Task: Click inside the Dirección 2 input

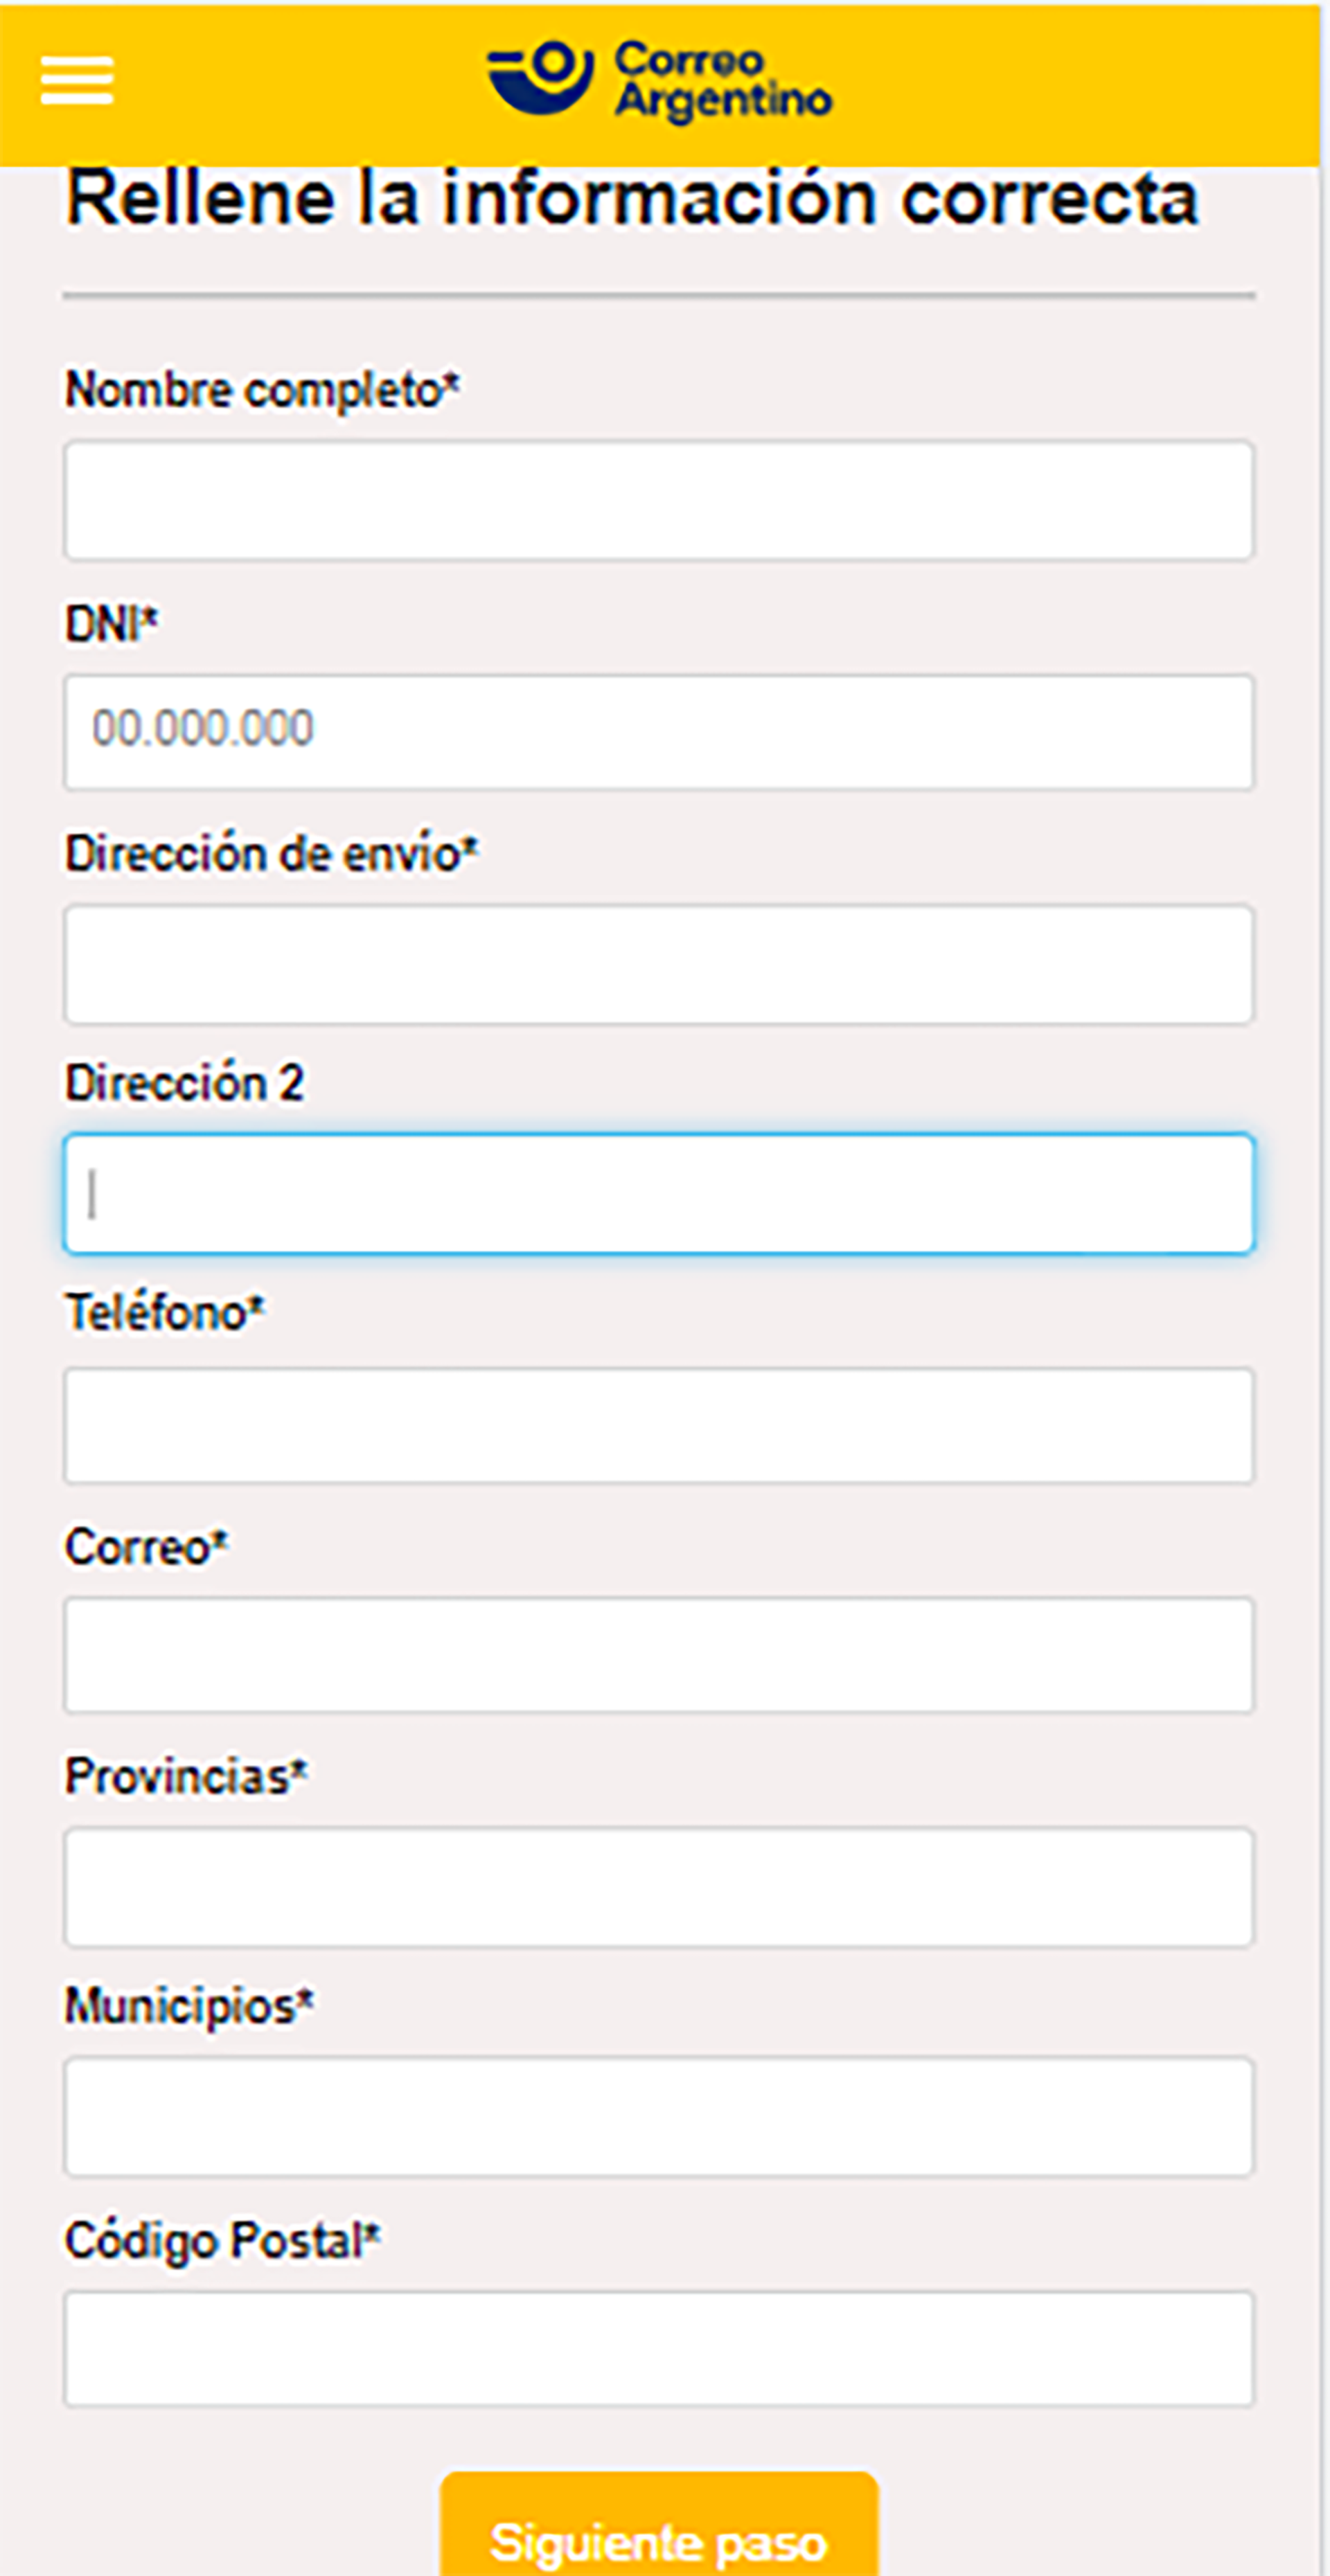Action: (x=659, y=1193)
